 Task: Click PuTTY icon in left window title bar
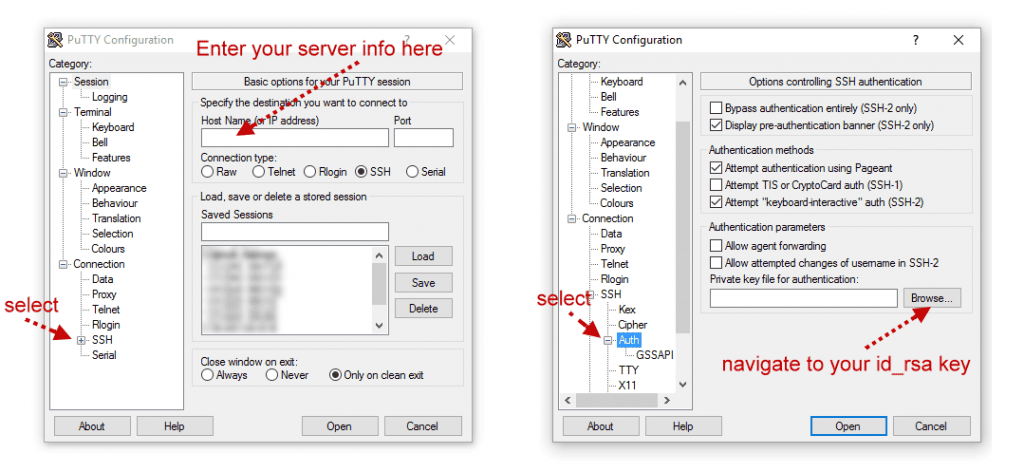tap(56, 40)
